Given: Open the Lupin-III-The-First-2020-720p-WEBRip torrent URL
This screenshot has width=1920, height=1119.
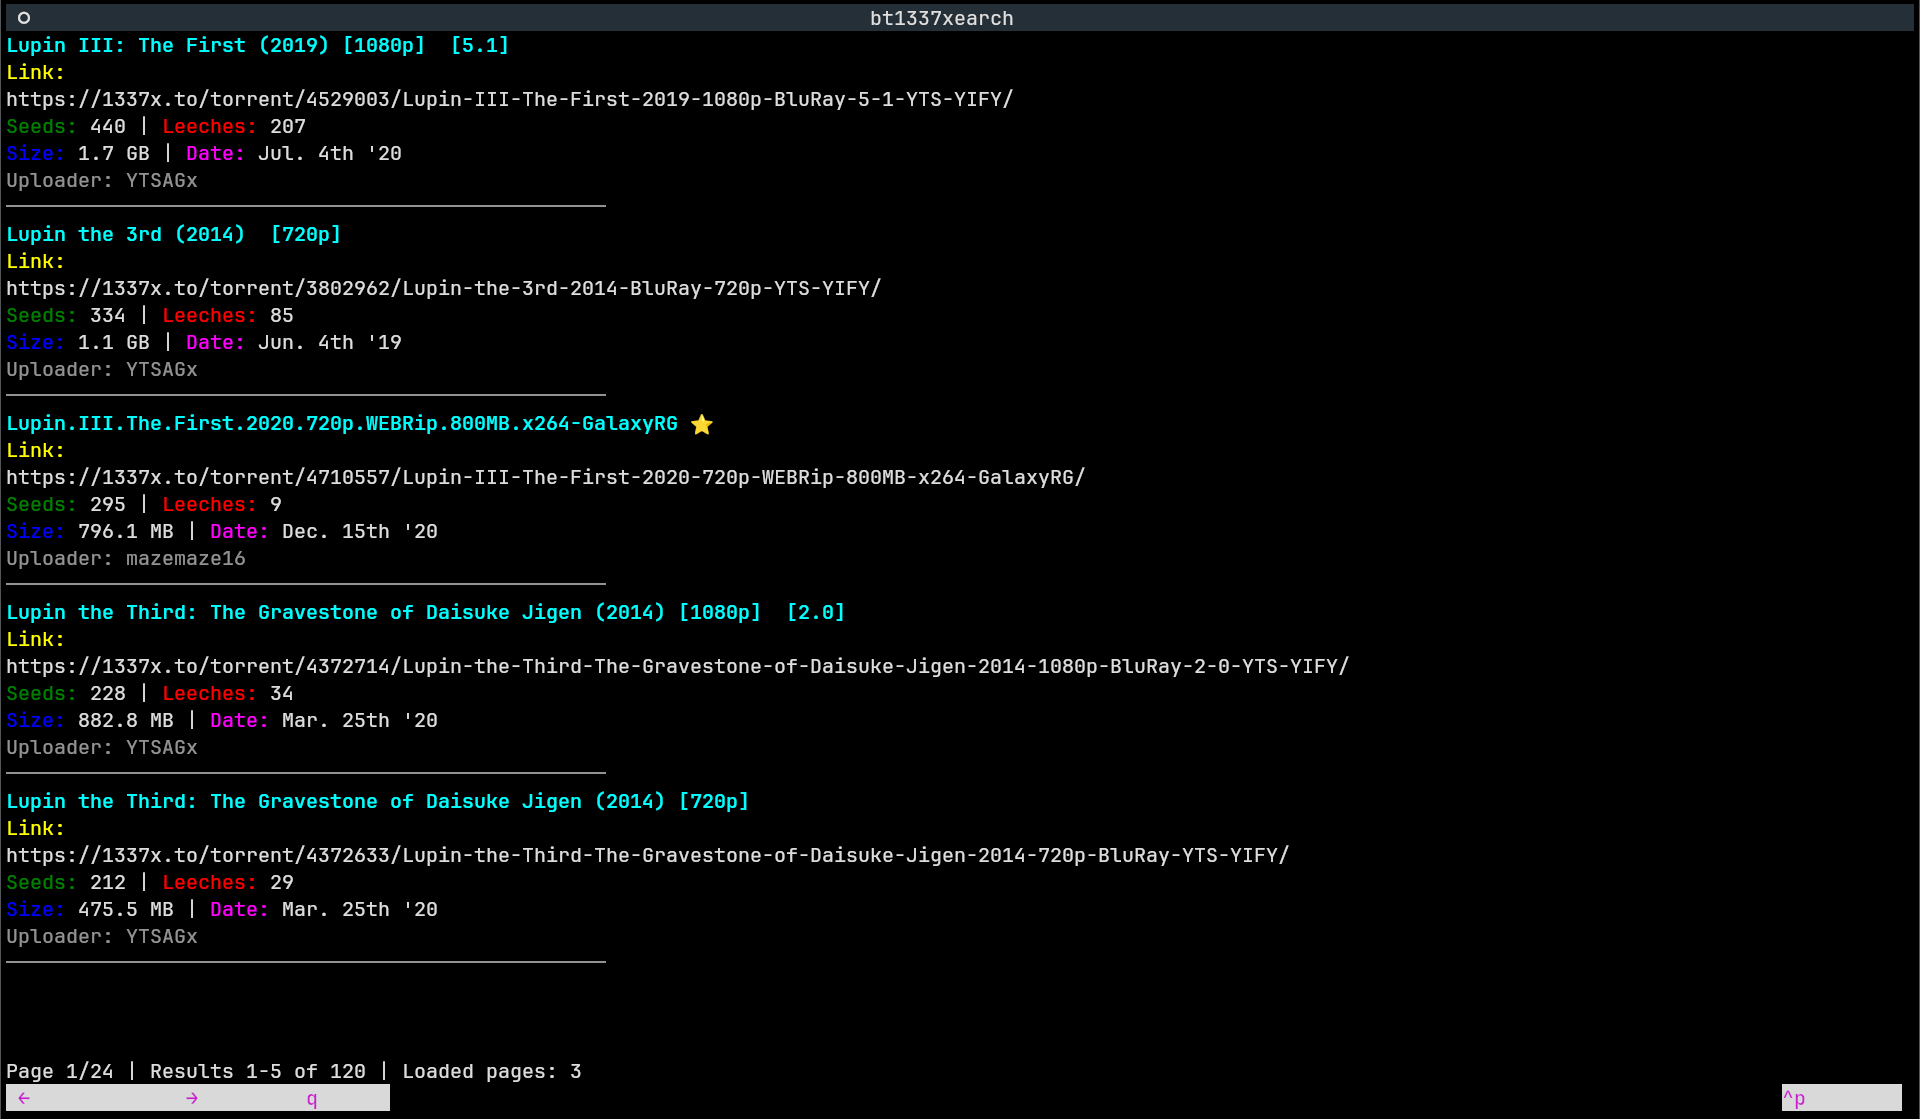Looking at the screenshot, I should 546,477.
